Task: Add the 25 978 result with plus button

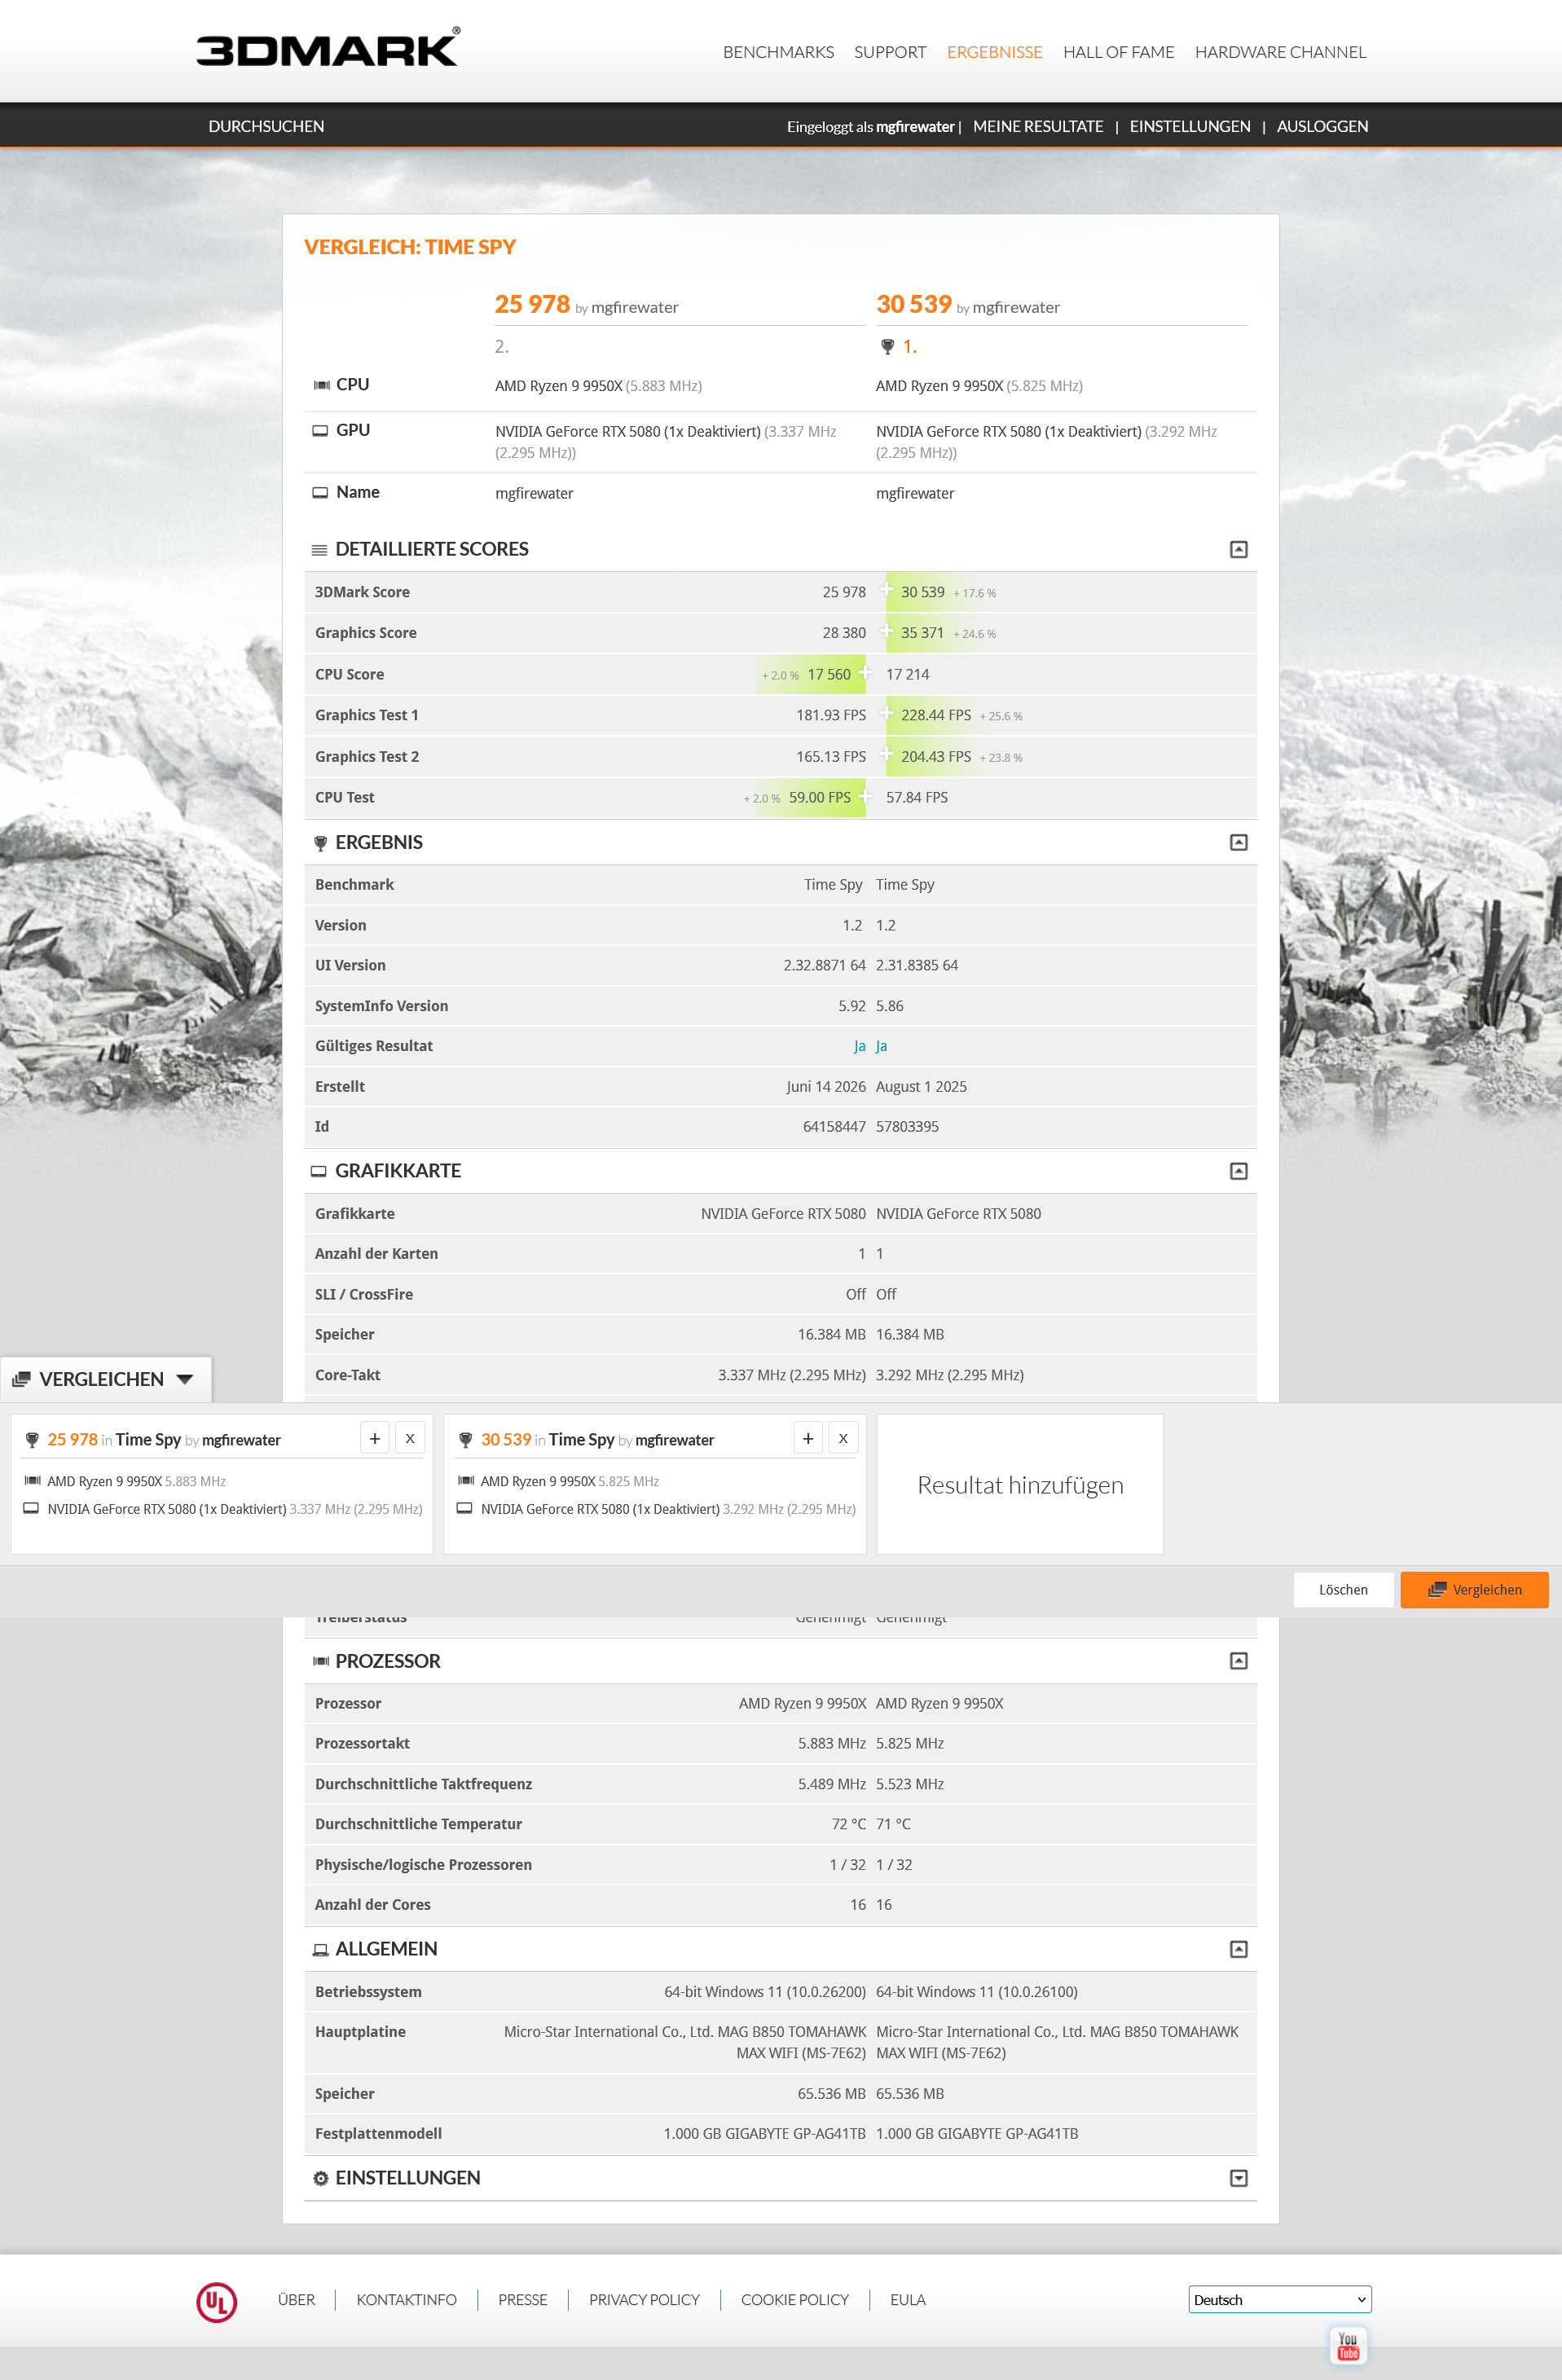Action: coord(375,1438)
